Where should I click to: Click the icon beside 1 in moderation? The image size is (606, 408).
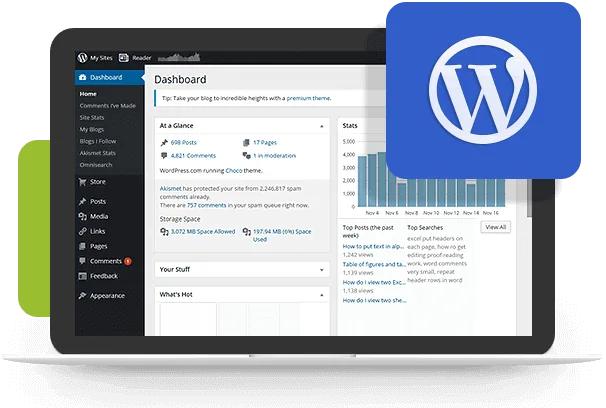(246, 156)
